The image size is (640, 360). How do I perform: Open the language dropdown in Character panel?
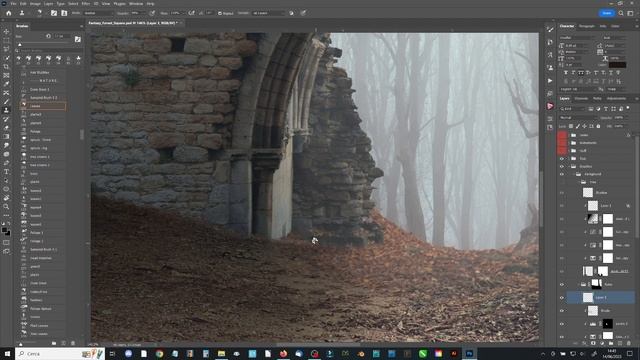point(577,89)
